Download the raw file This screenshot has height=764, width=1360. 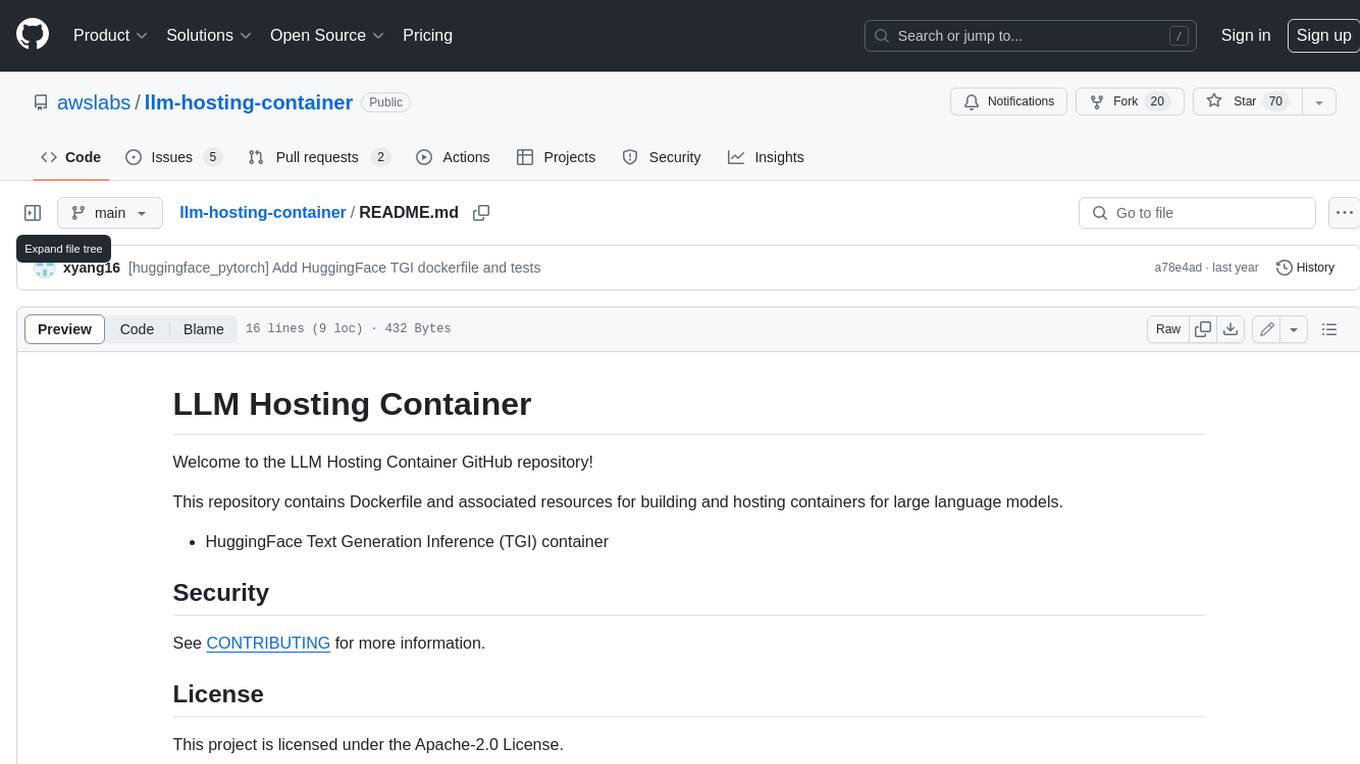pos(1231,329)
